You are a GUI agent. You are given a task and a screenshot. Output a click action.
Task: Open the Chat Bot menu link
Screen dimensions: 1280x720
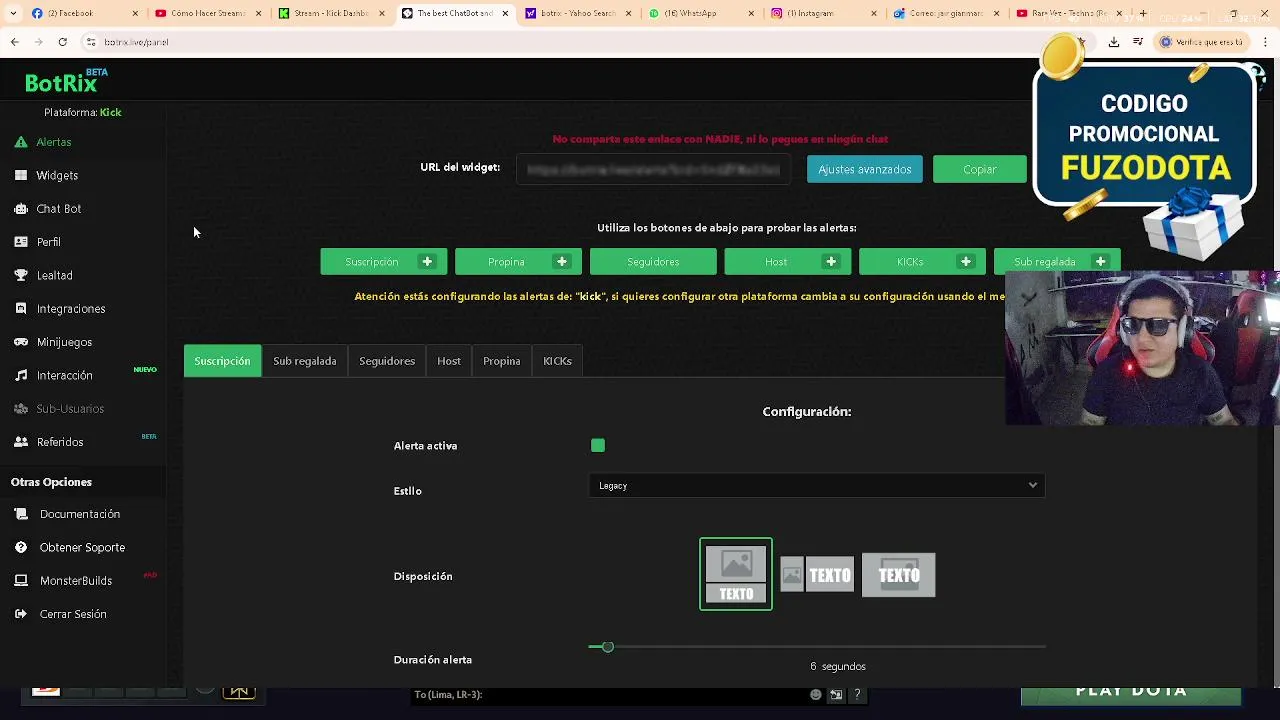point(59,209)
